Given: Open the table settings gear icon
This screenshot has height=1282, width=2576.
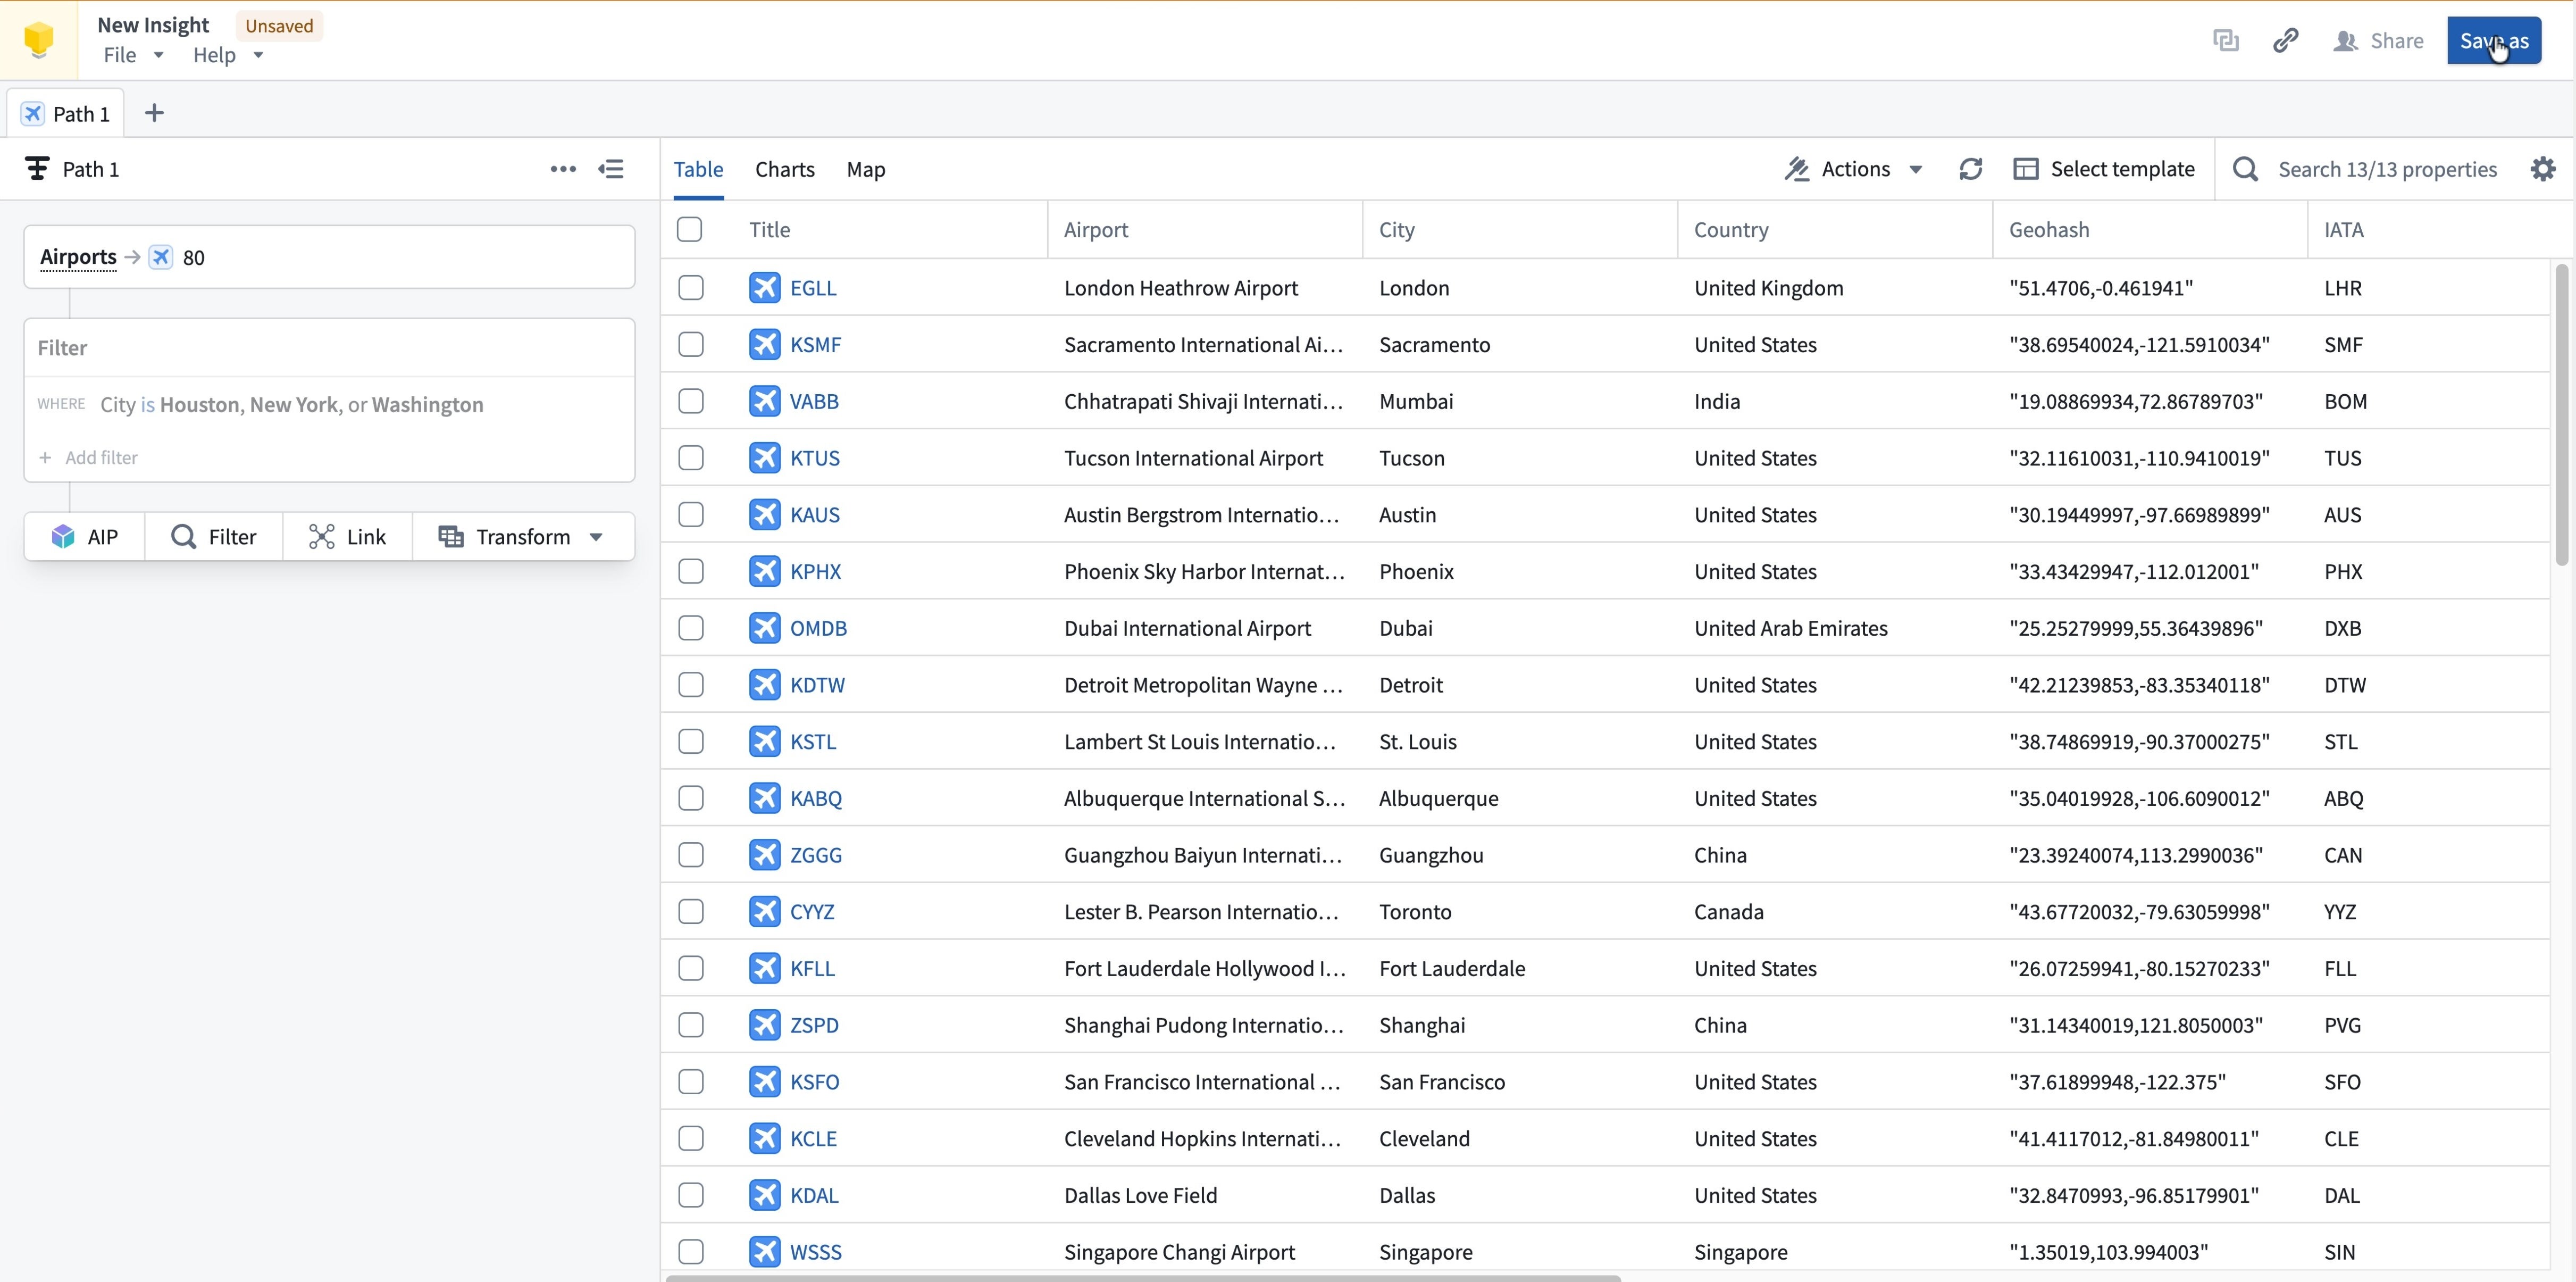Looking at the screenshot, I should click(x=2542, y=169).
